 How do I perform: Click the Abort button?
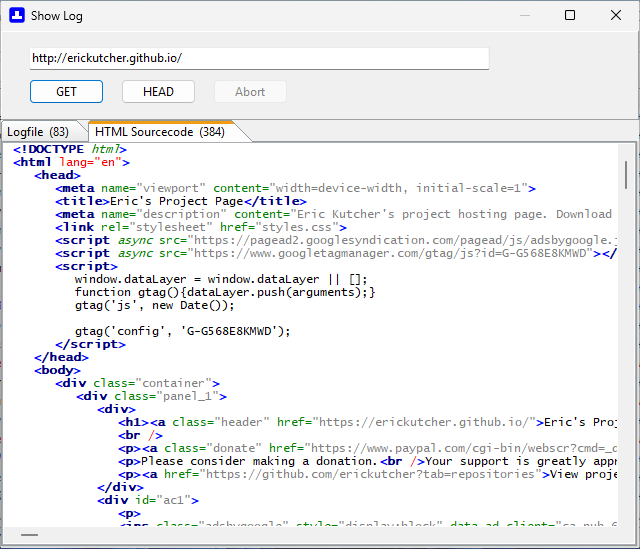250,91
